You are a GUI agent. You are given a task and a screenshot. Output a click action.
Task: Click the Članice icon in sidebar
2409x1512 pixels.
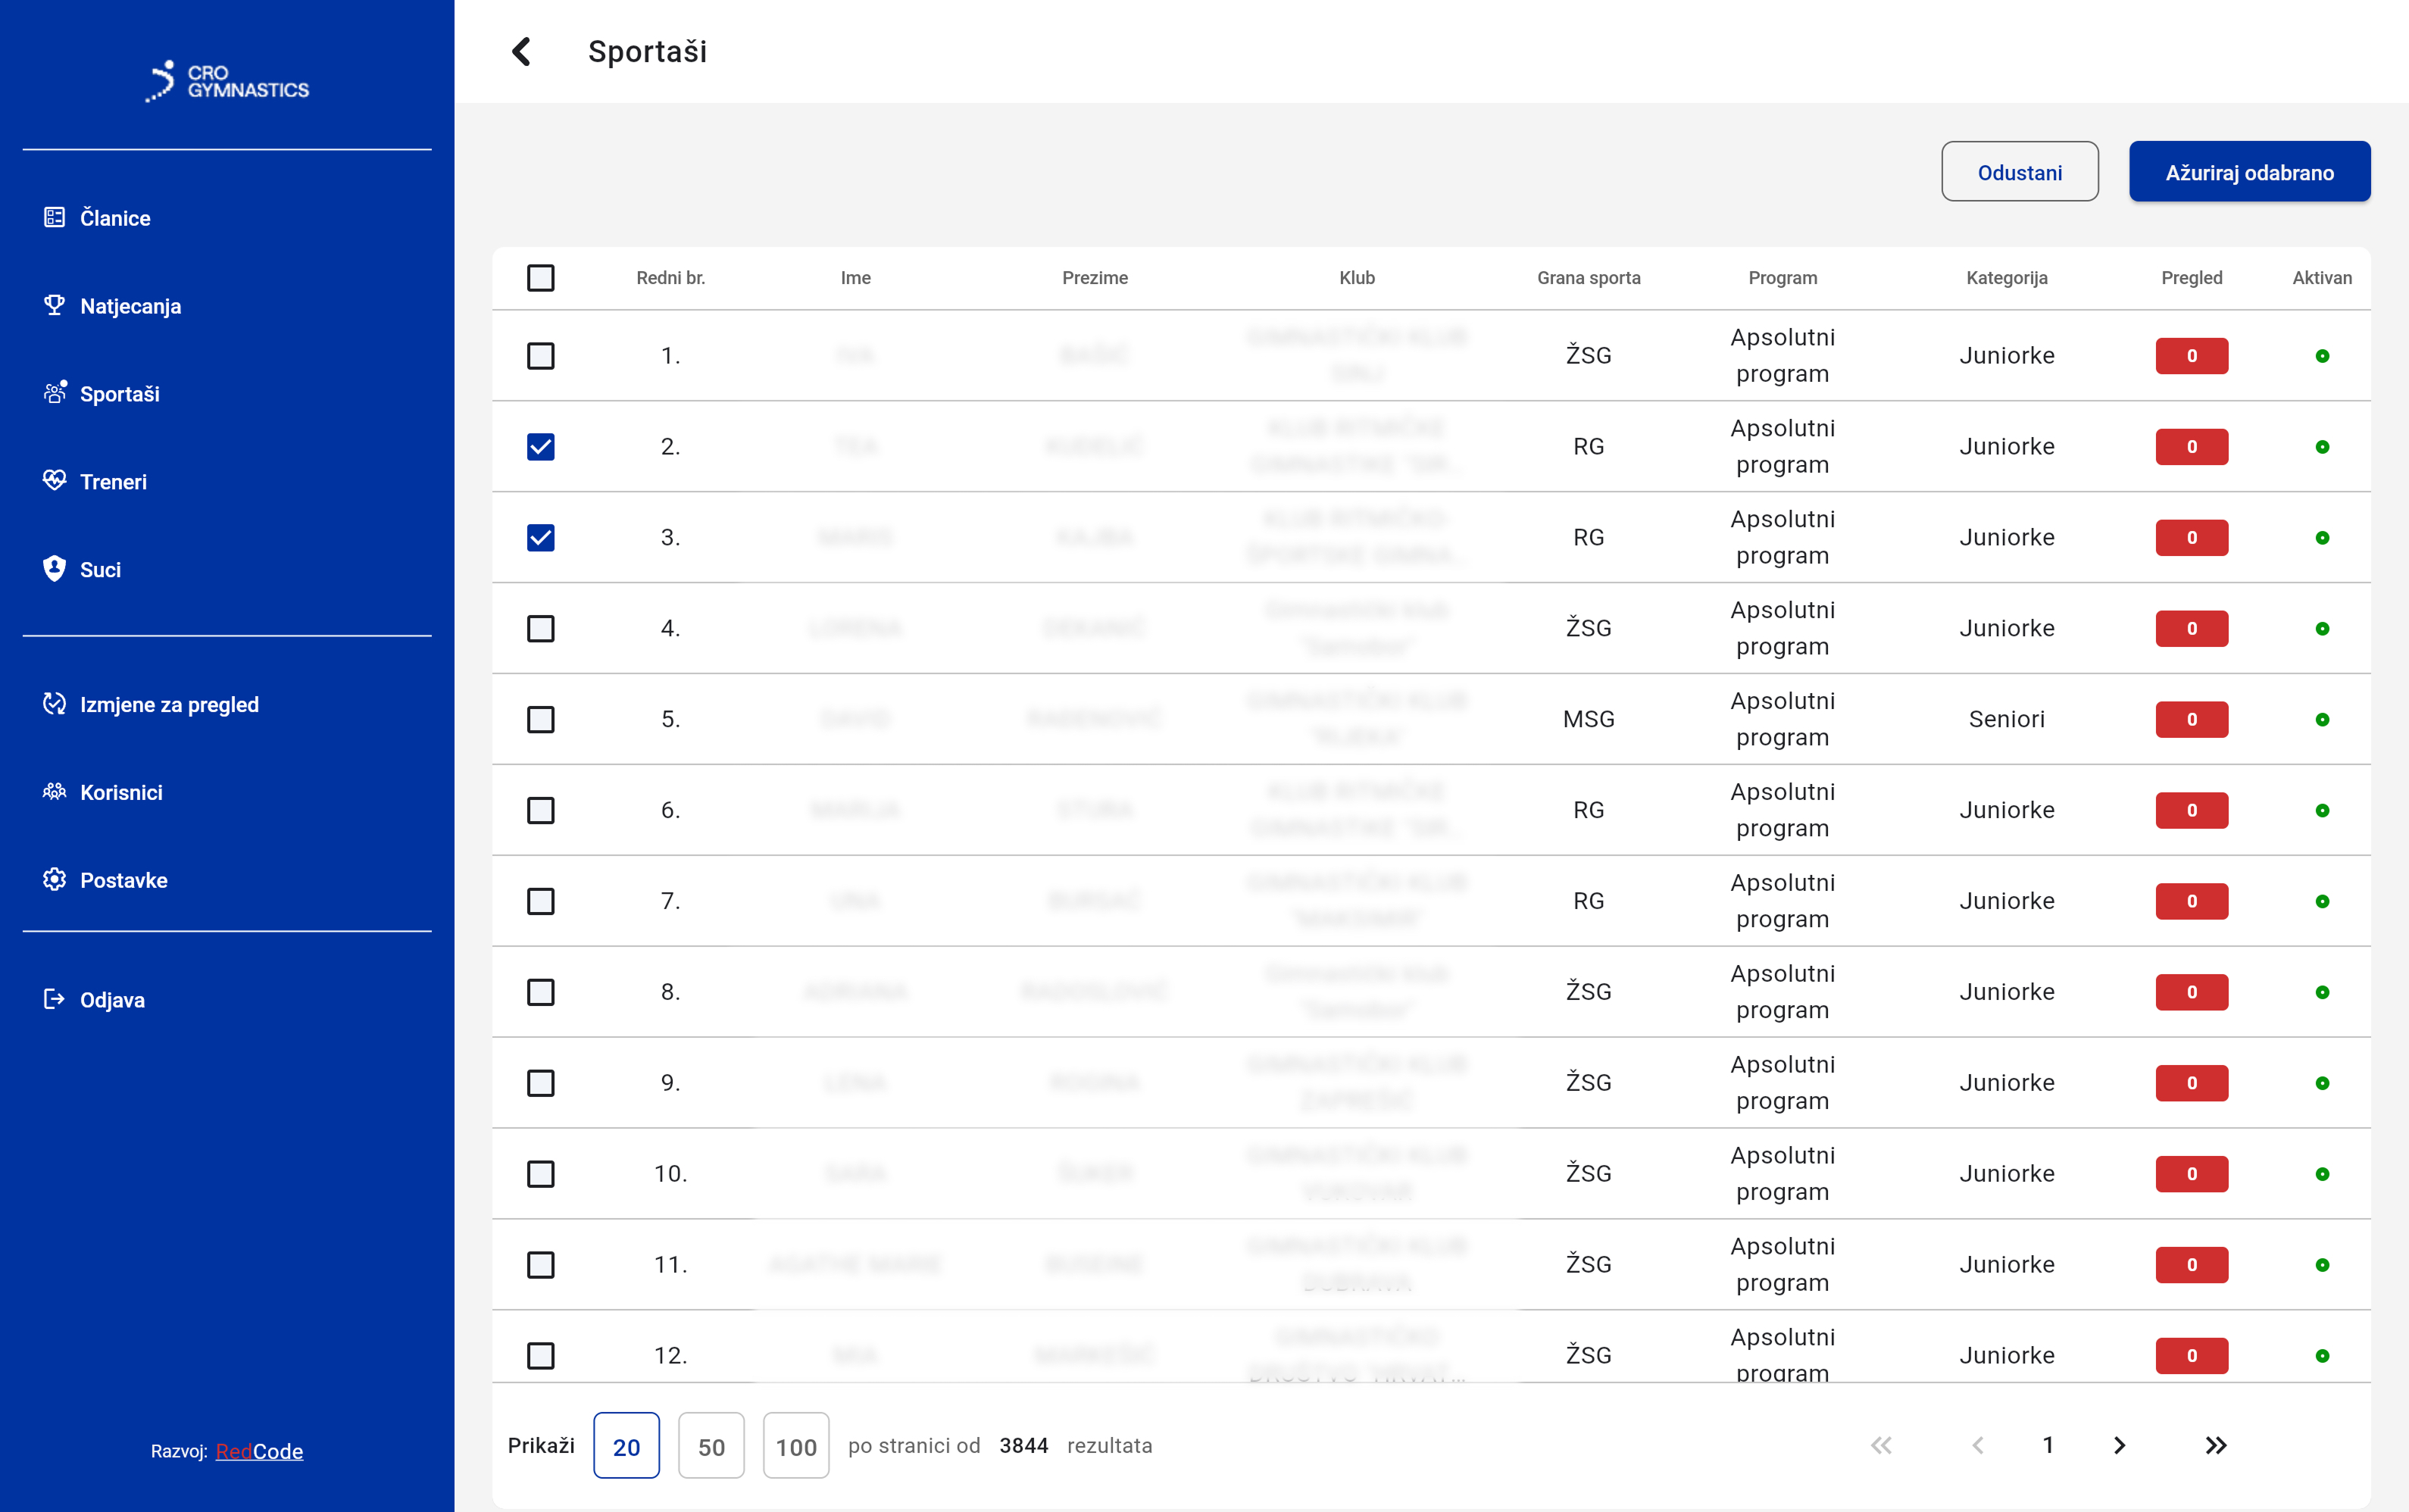[x=54, y=217]
